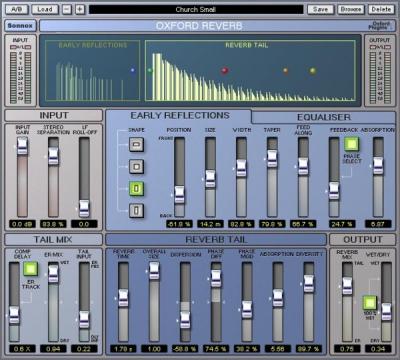Image resolution: width=400 pixels, height=360 pixels.
Task: Click the Position value field
Action: (x=179, y=224)
